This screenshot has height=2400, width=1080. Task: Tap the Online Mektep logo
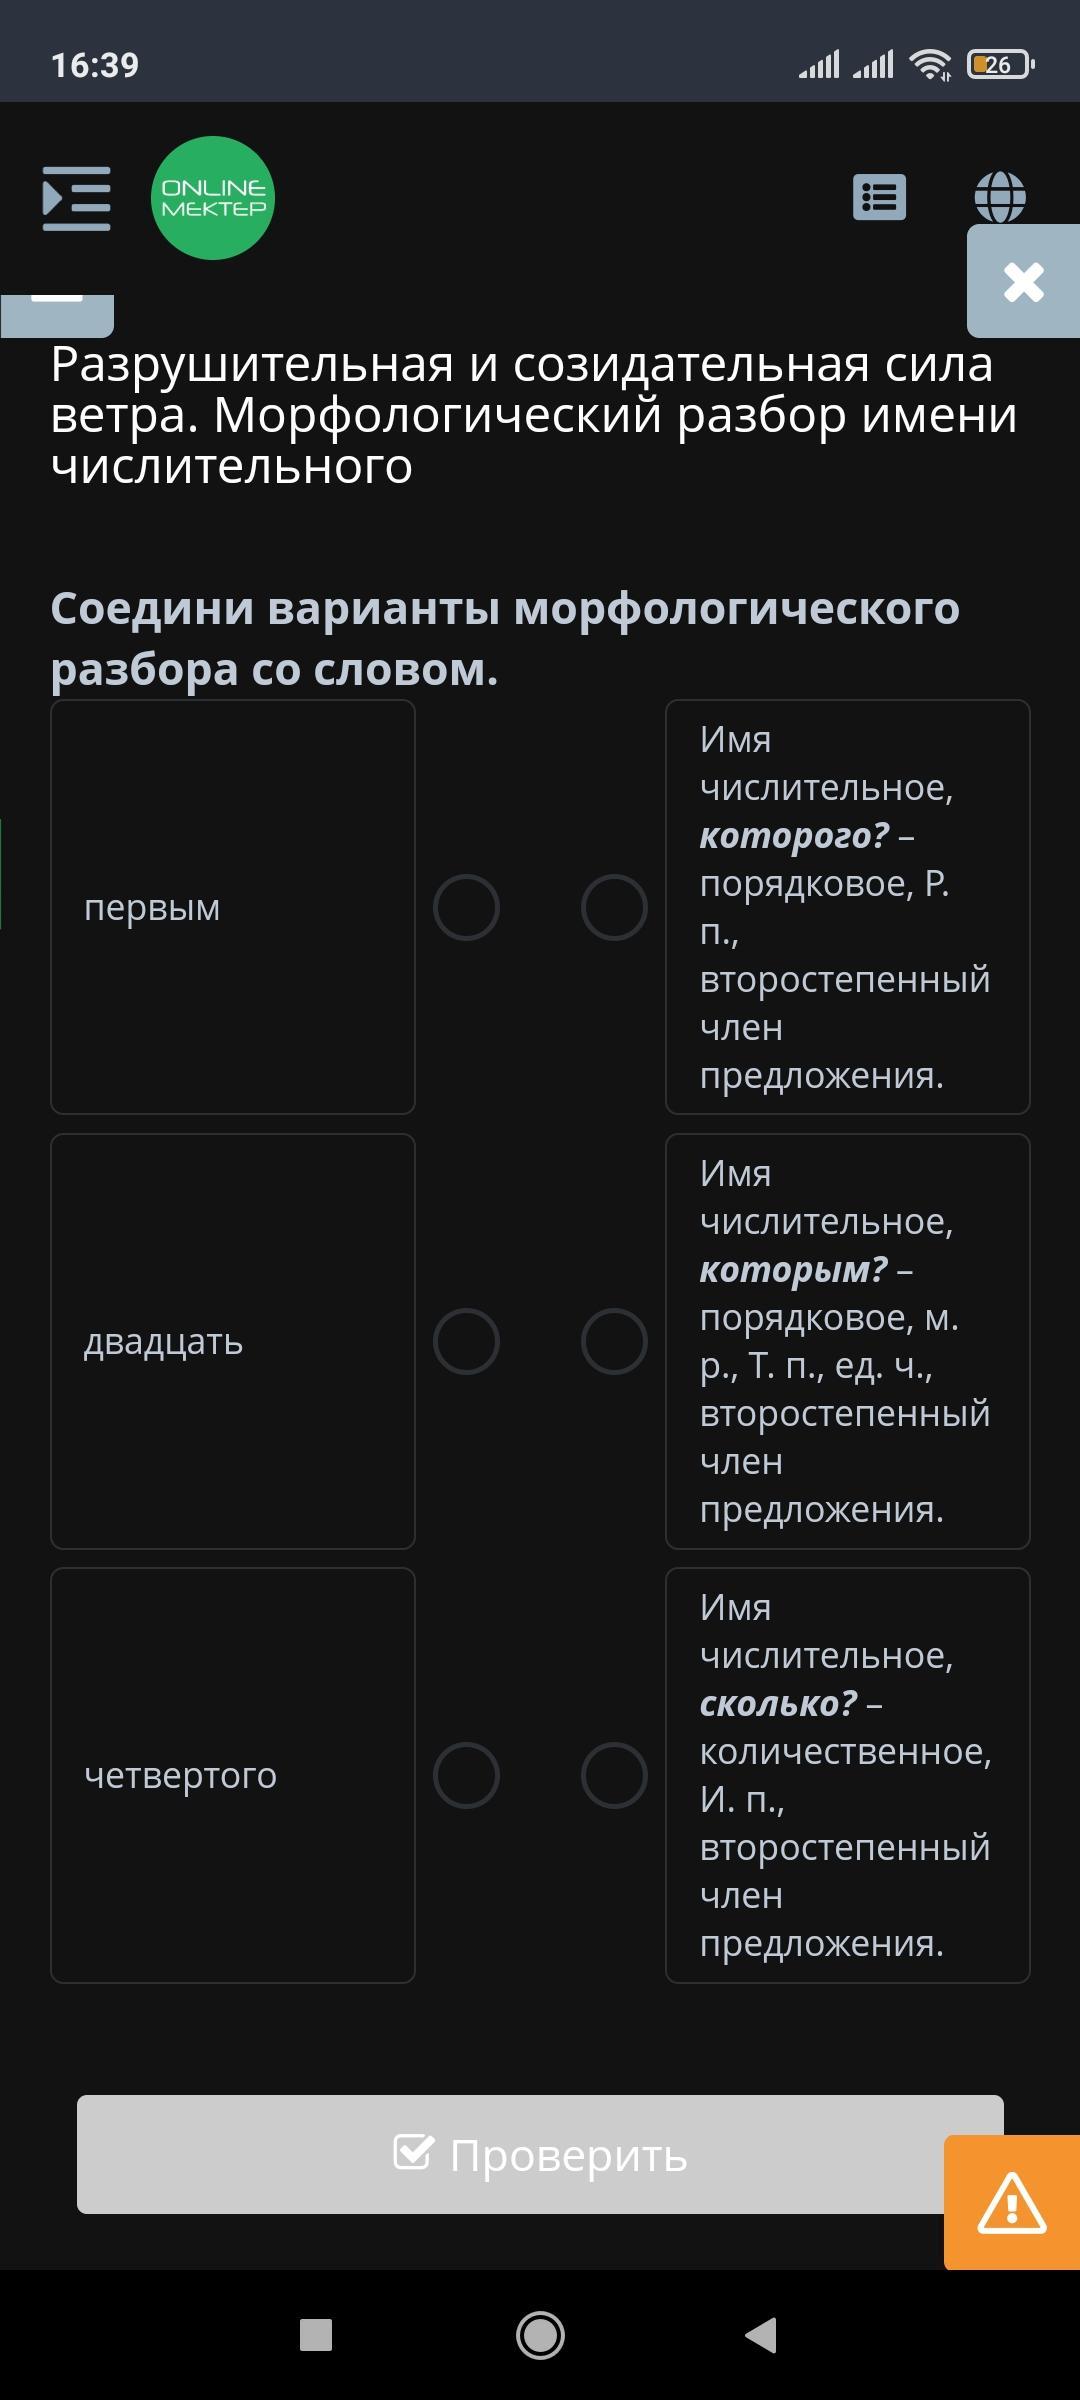coord(213,198)
